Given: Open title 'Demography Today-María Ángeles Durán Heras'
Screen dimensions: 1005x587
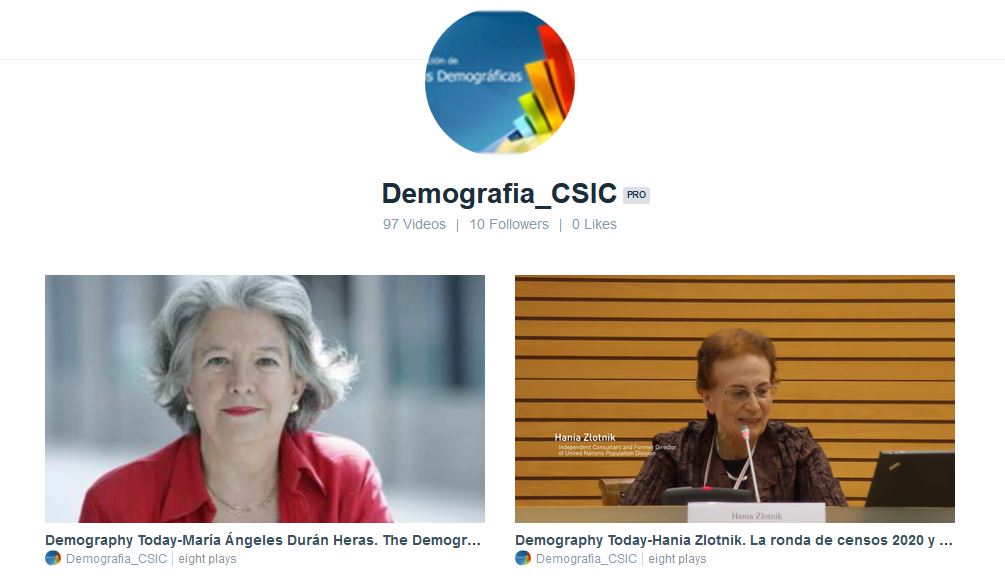Looking at the screenshot, I should (263, 540).
